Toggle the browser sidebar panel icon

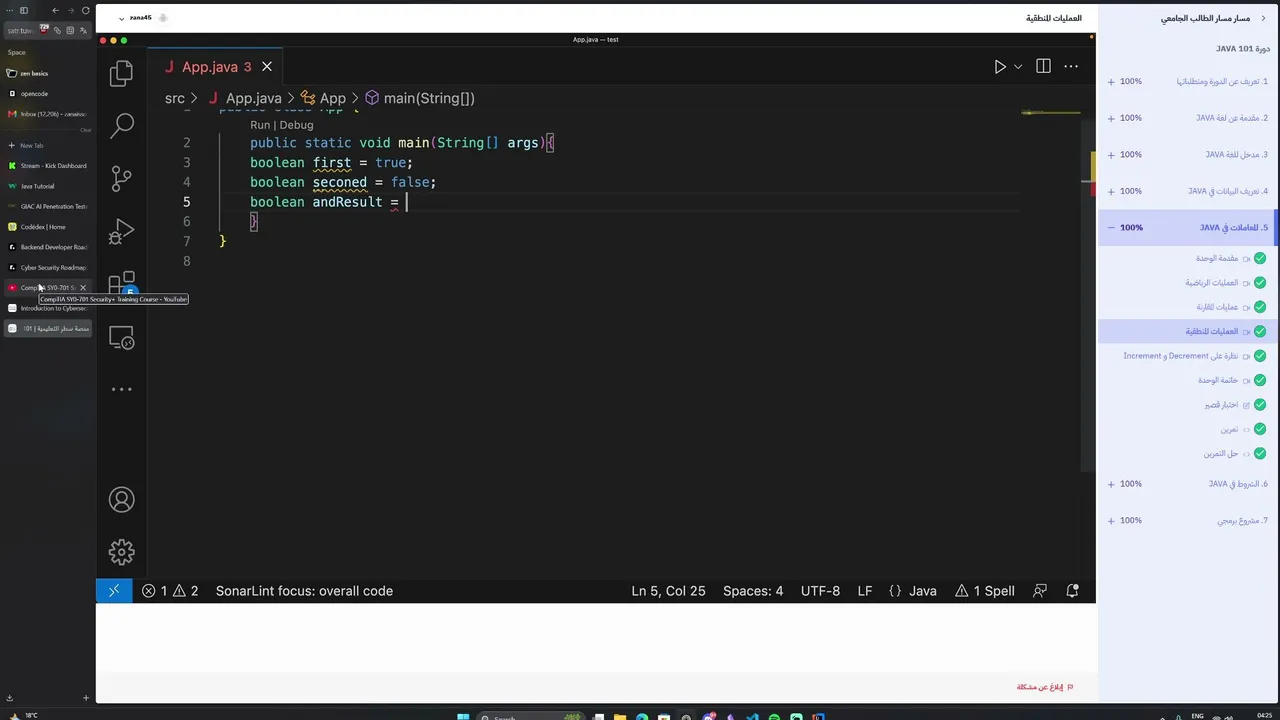24,10
